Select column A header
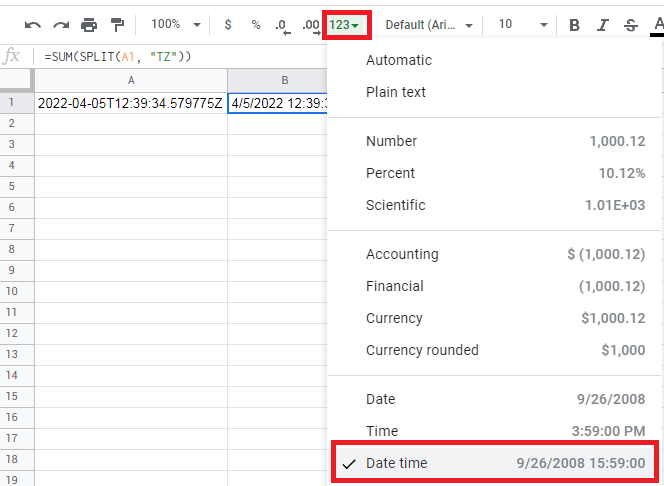This screenshot has height=486, width=664. 131,80
